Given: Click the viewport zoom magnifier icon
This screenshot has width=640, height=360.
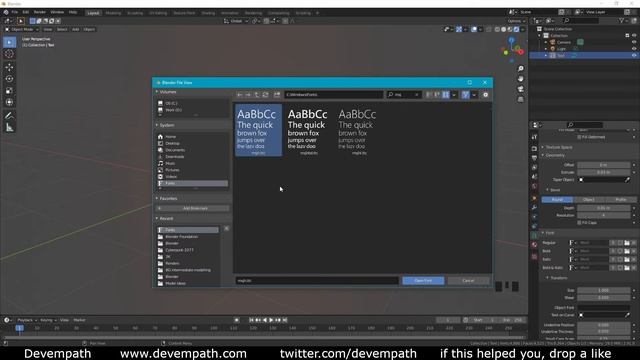Looking at the screenshot, I should pyautogui.click(x=520, y=69).
